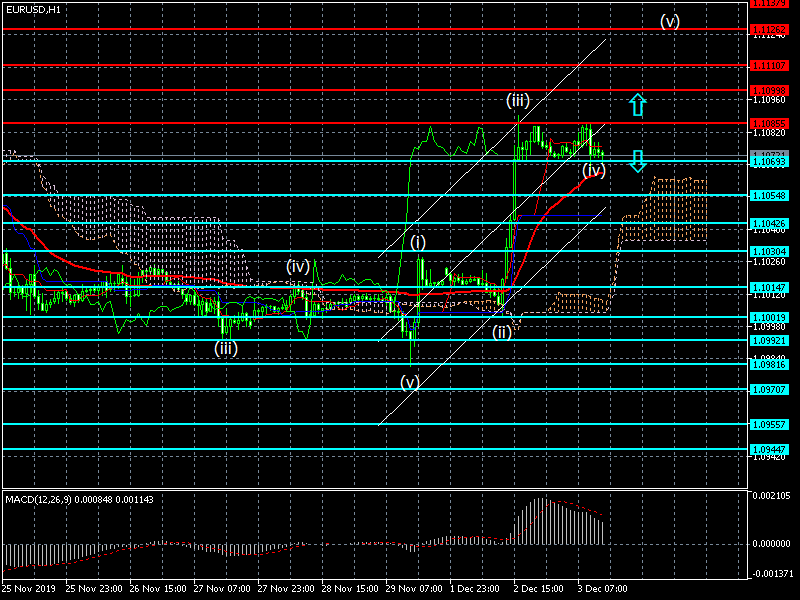Select the red 1.11107 price level label

769,66
